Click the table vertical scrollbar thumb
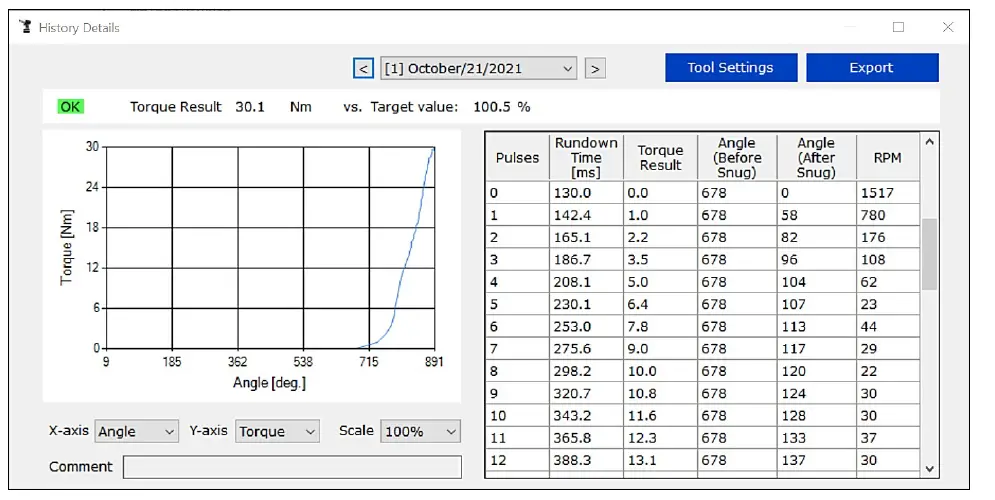The image size is (995, 500). 929,253
